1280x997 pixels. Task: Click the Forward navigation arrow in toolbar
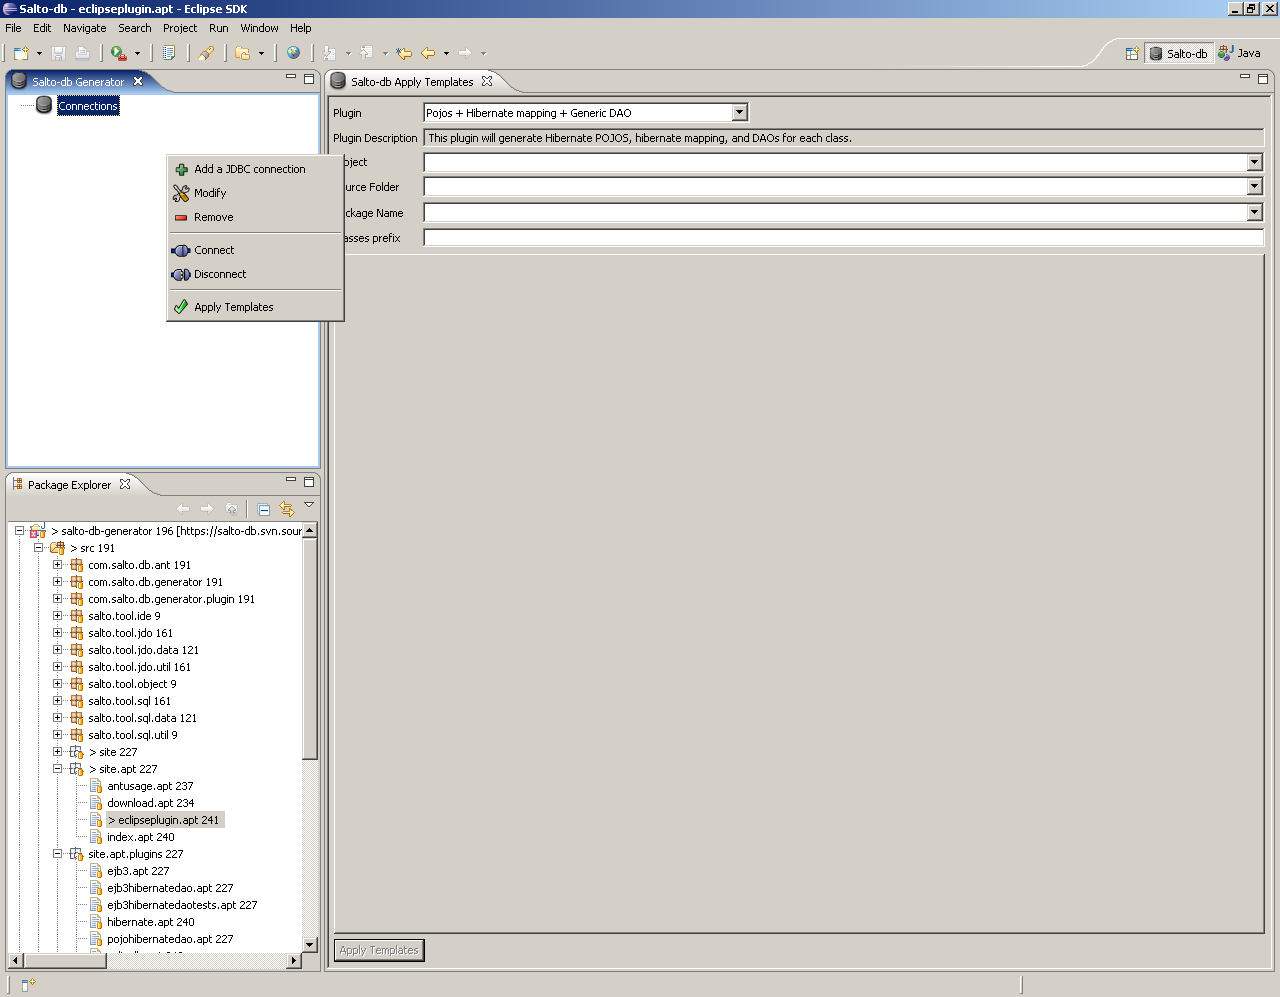pyautogui.click(x=465, y=53)
